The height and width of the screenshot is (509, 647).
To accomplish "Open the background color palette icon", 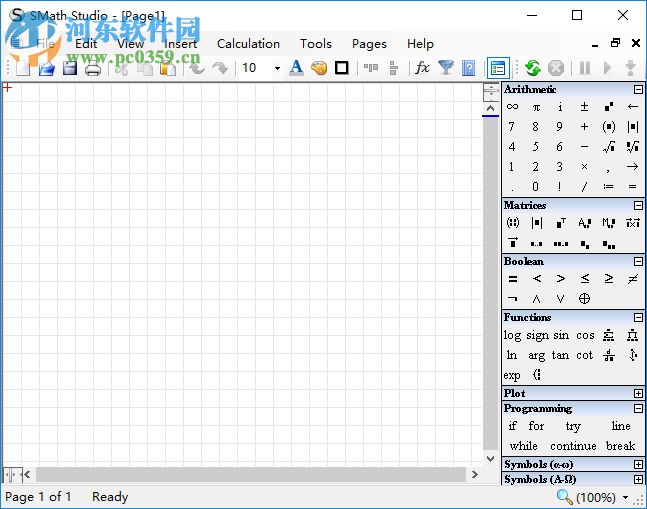I will click(x=319, y=68).
